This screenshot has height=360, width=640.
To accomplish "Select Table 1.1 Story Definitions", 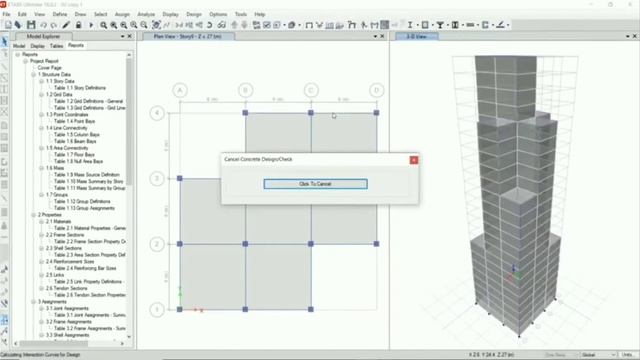I will [80, 88].
